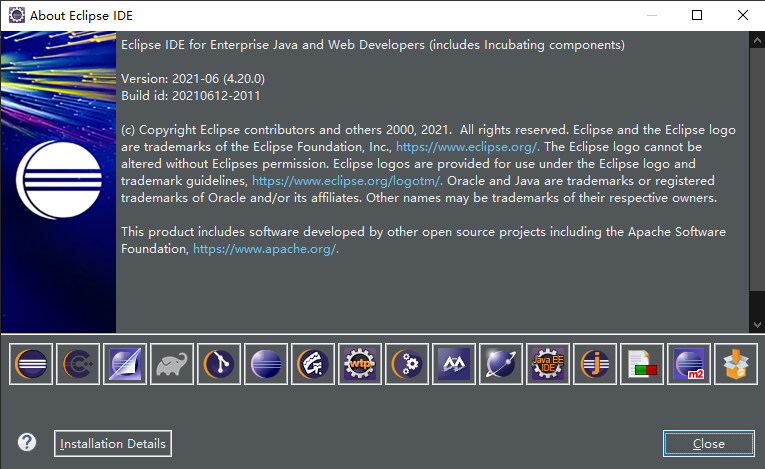Image resolution: width=765 pixels, height=469 pixels.
Task: Open the Gradle elephant feature icon
Action: click(x=172, y=364)
